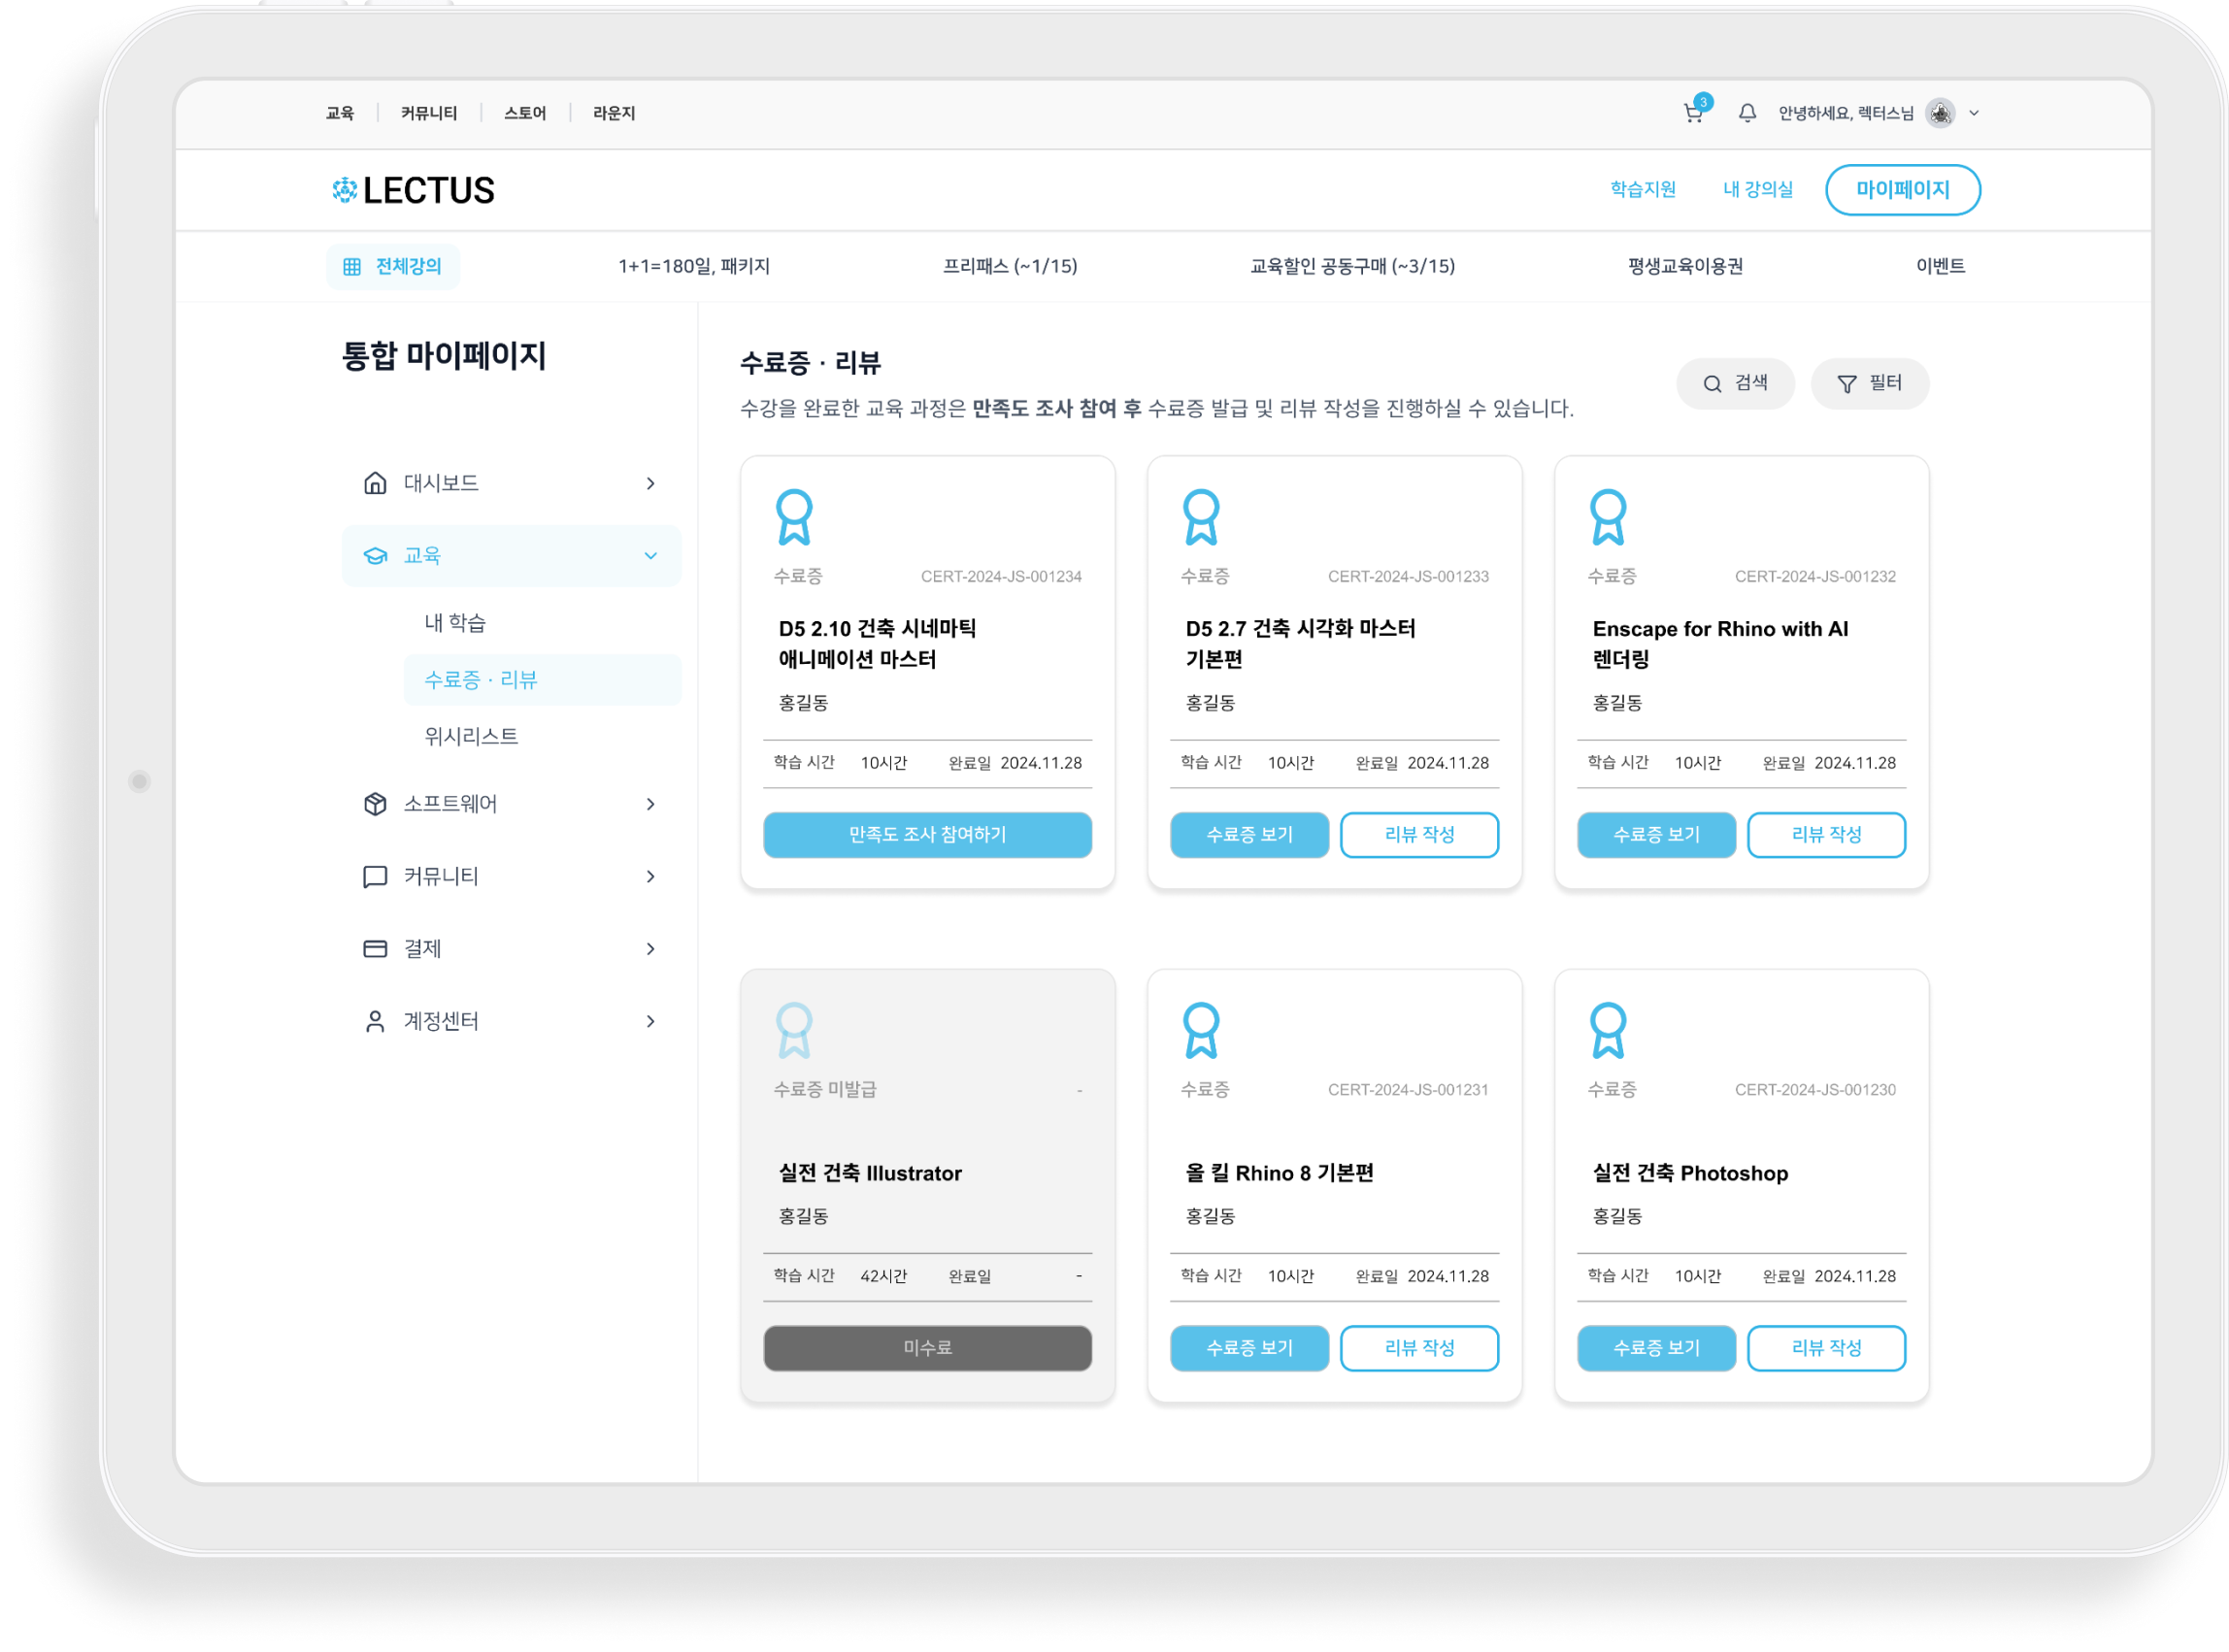This screenshot has height=1652, width=2229.
Task: Open the user account dropdown arrow
Action: point(1974,113)
